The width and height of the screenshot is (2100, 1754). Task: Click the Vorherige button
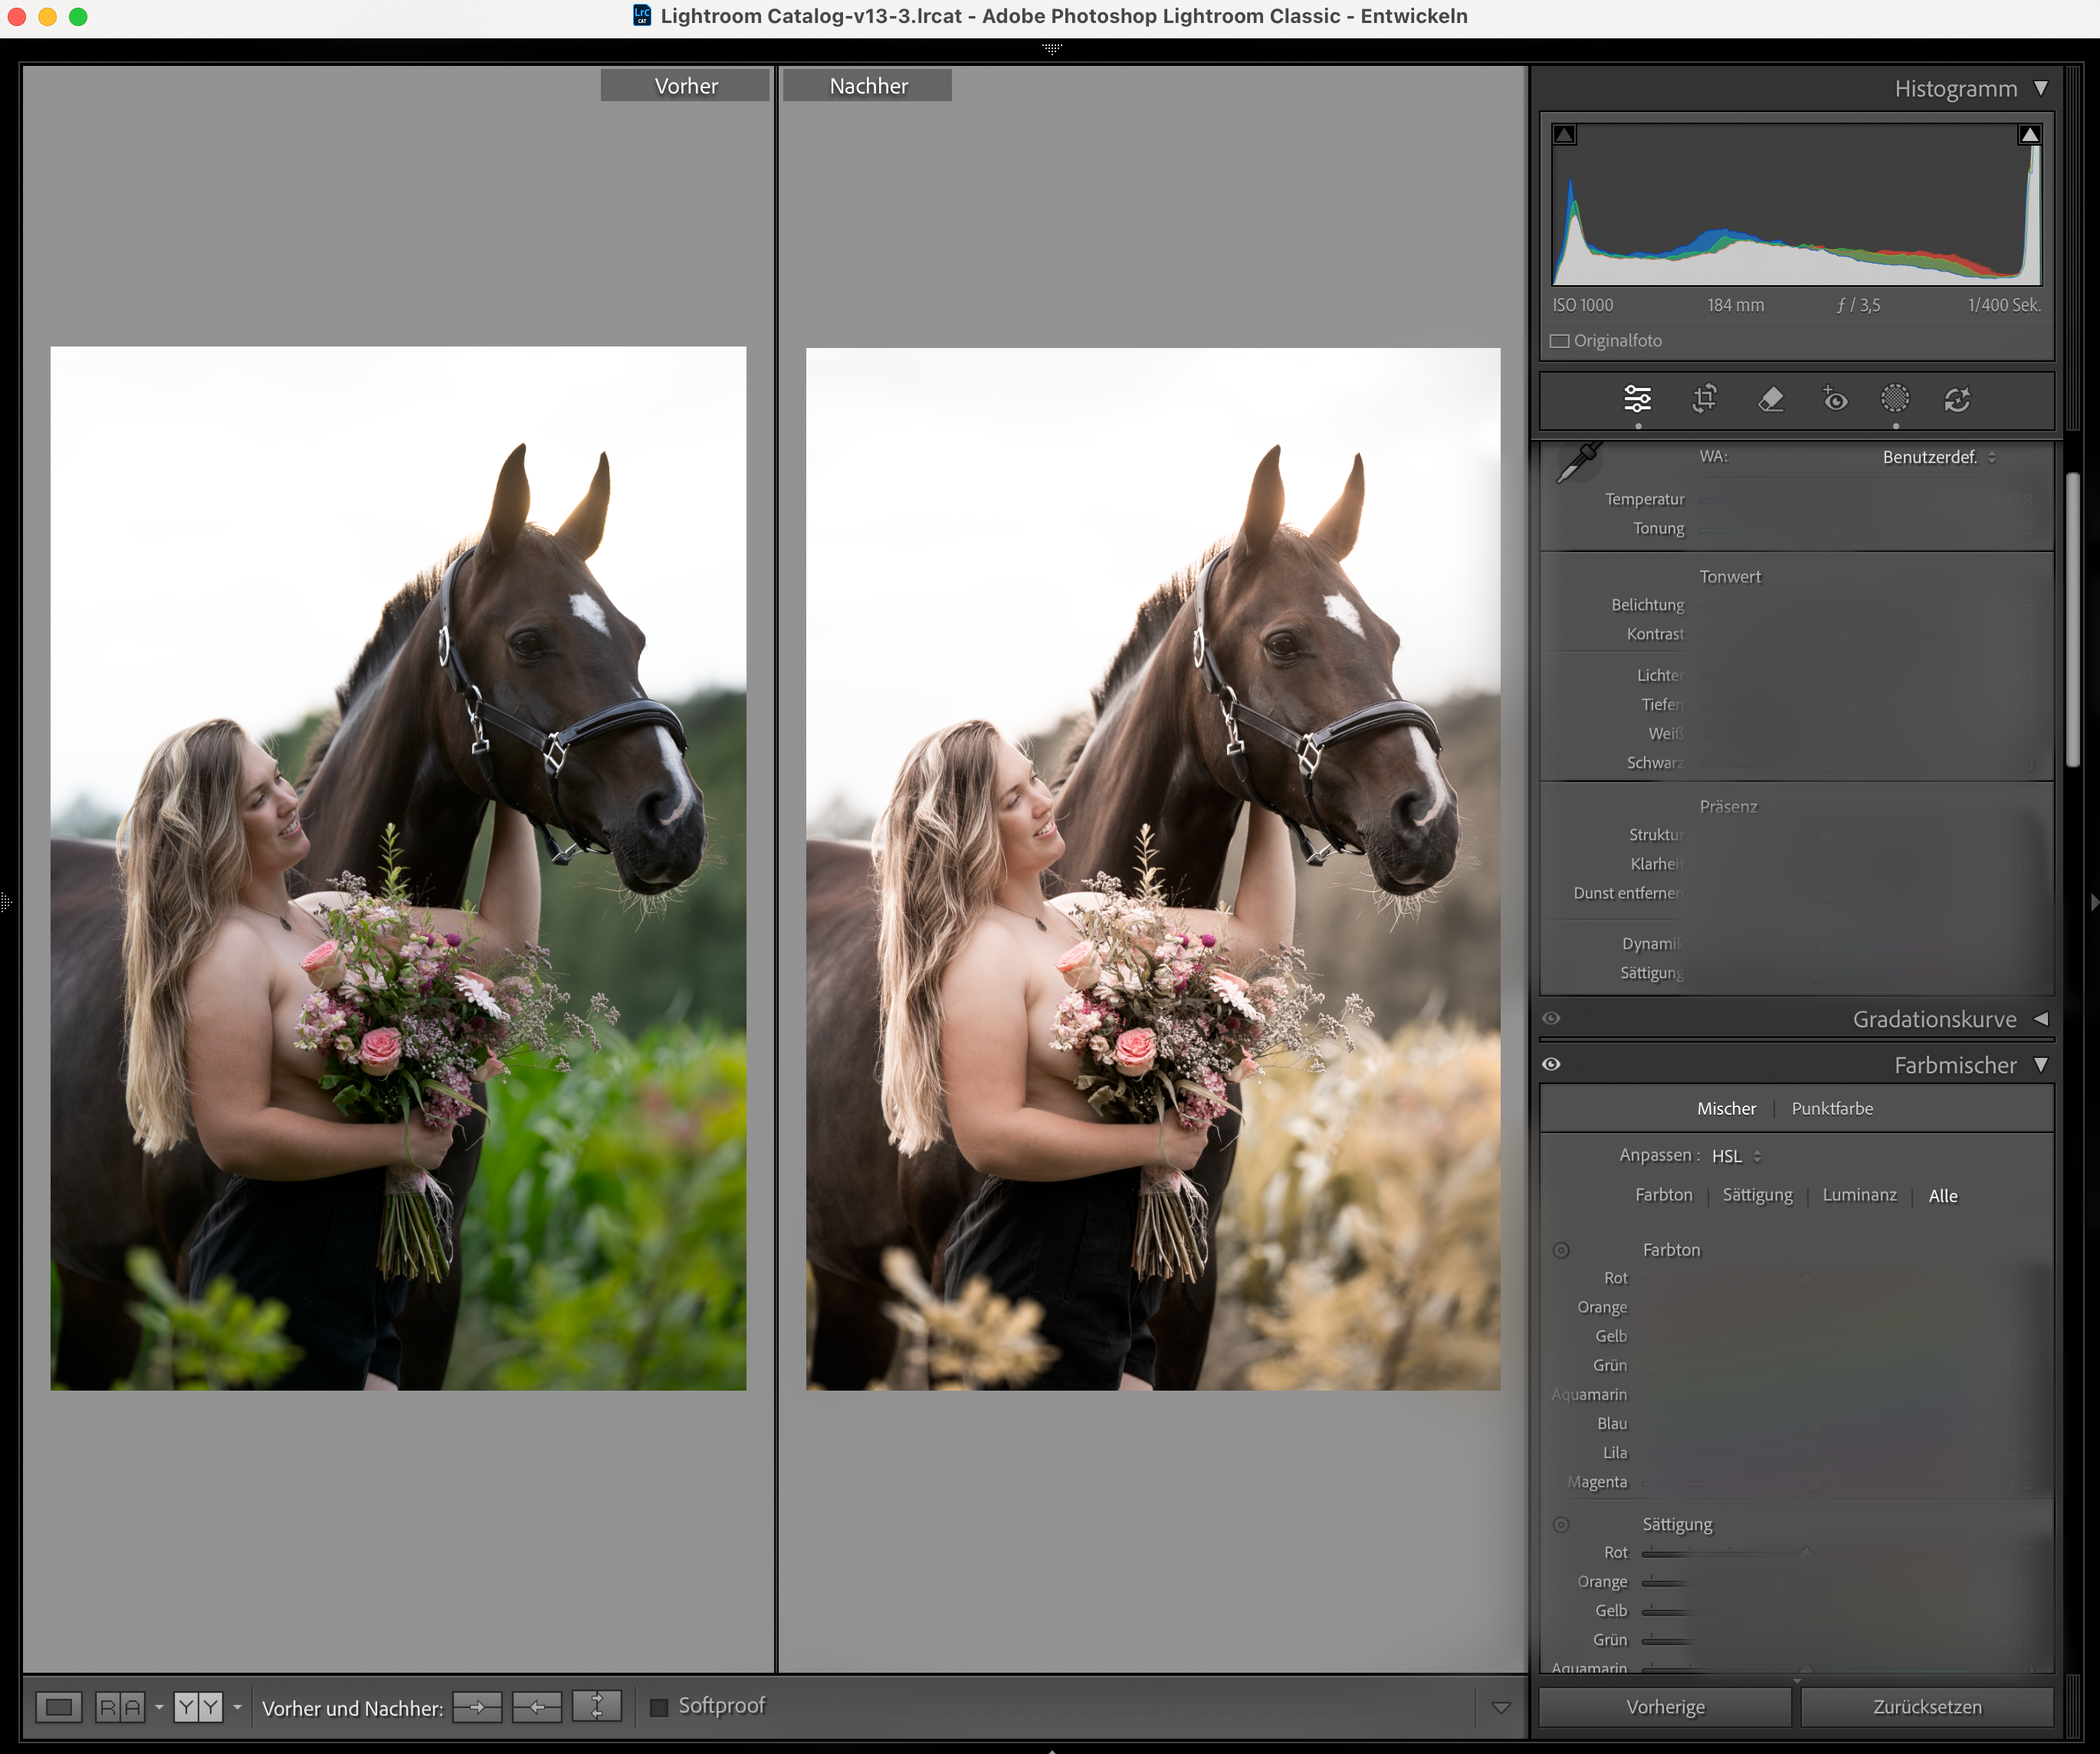coord(1665,1707)
